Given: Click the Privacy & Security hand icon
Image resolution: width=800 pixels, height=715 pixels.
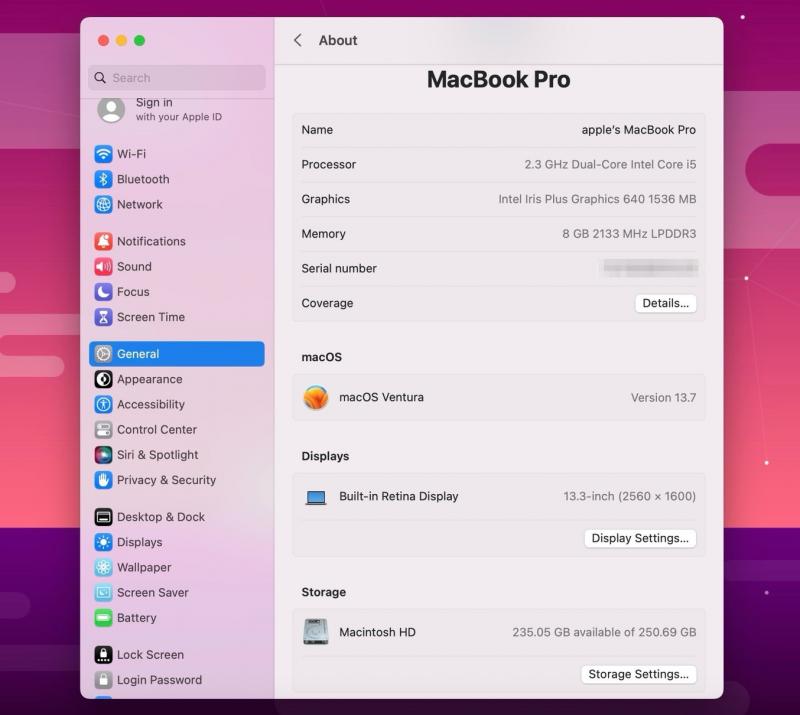Looking at the screenshot, I should point(103,480).
